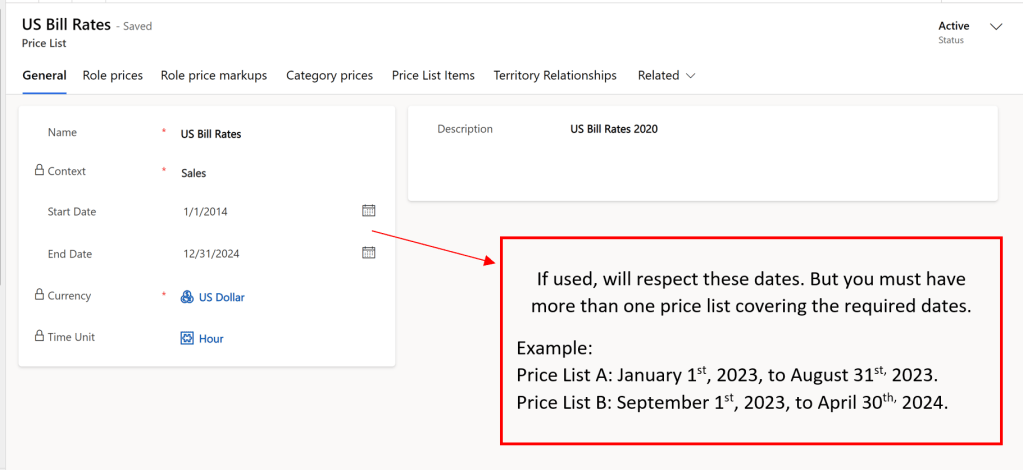
Task: Click the lock icon beside Time Unit
Action: pos(39,337)
